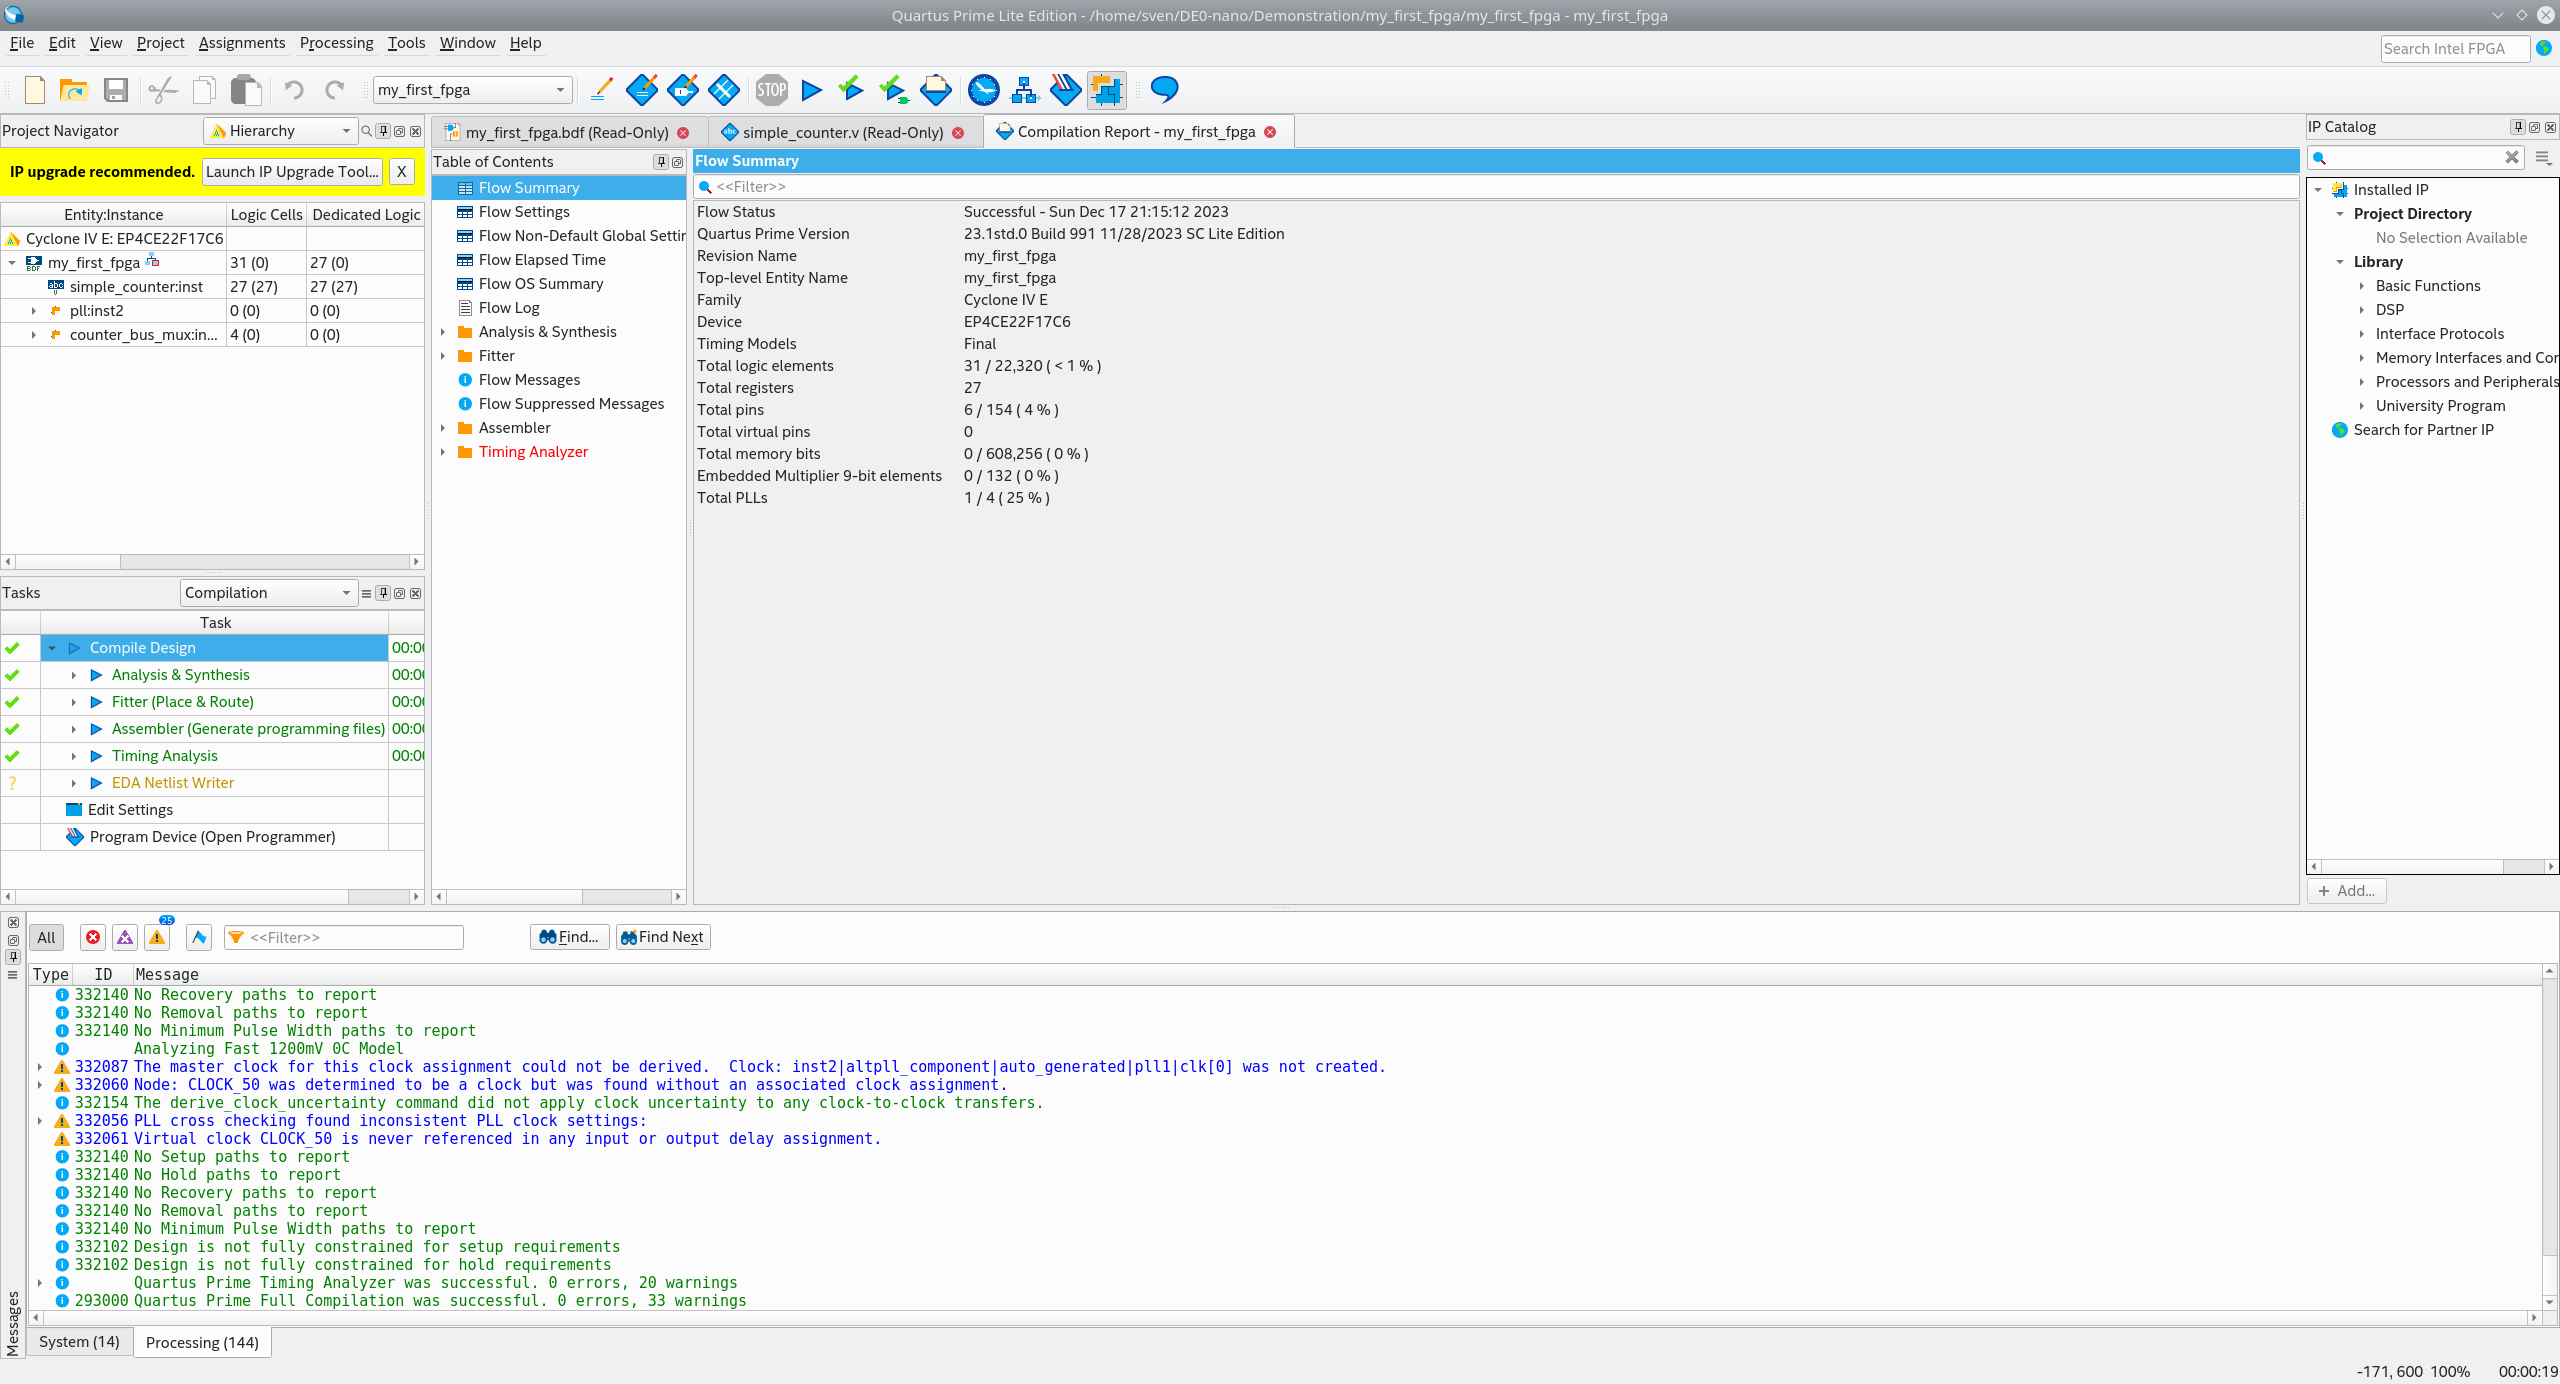Screen dimensions: 2560x1384
Task: Toggle critical warning messages filter
Action: pos(125,937)
